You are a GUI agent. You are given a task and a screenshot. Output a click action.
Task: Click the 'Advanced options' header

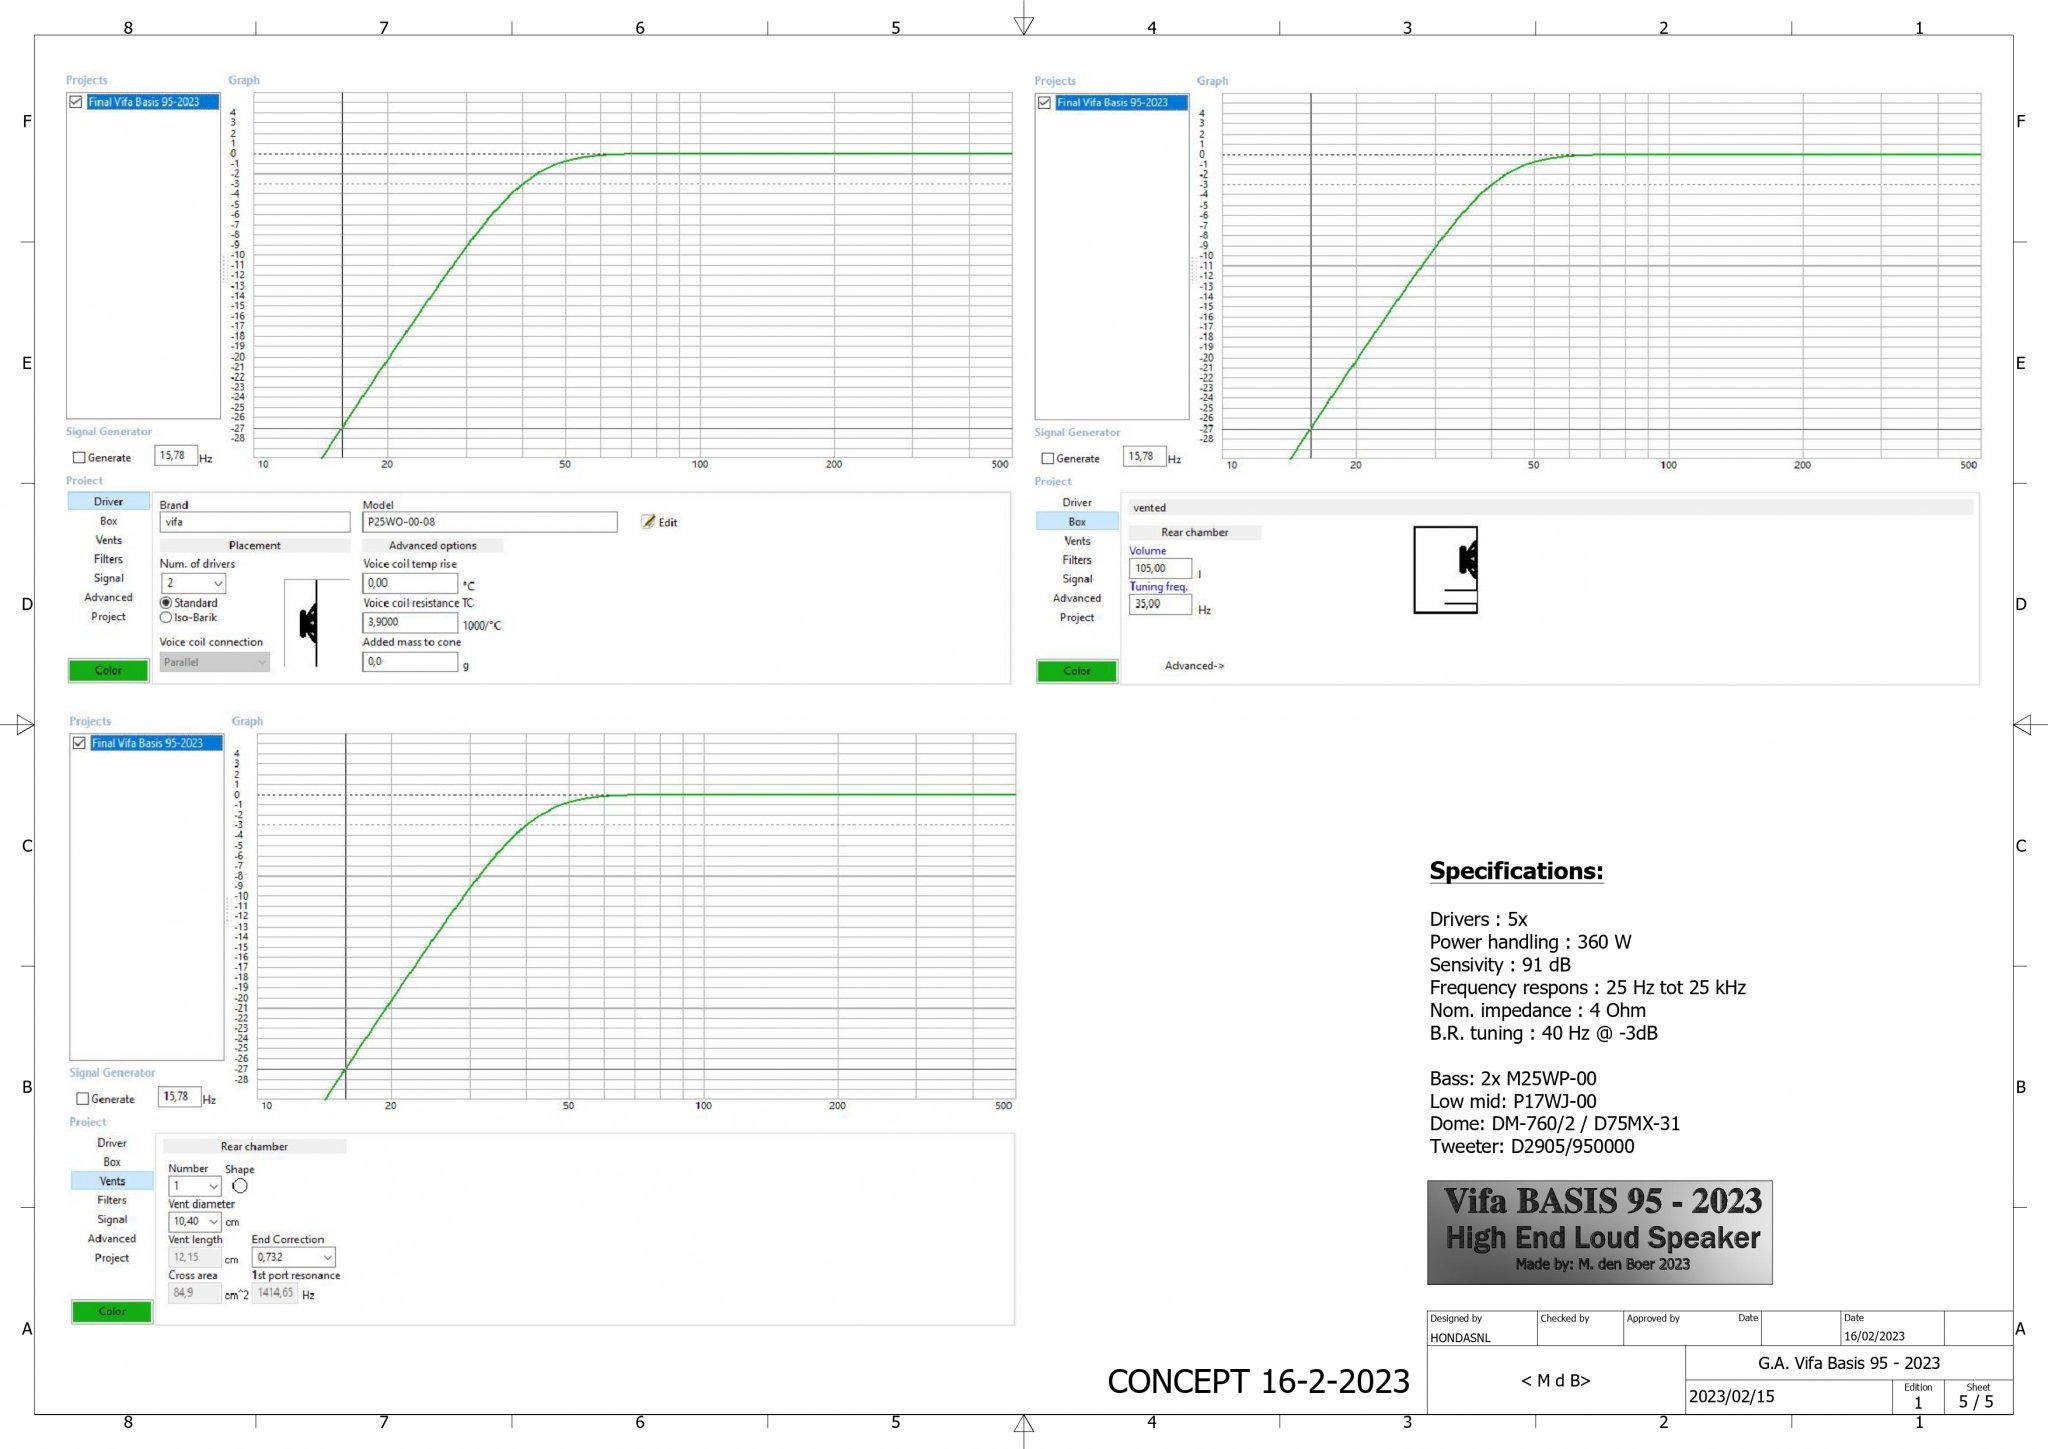433,546
